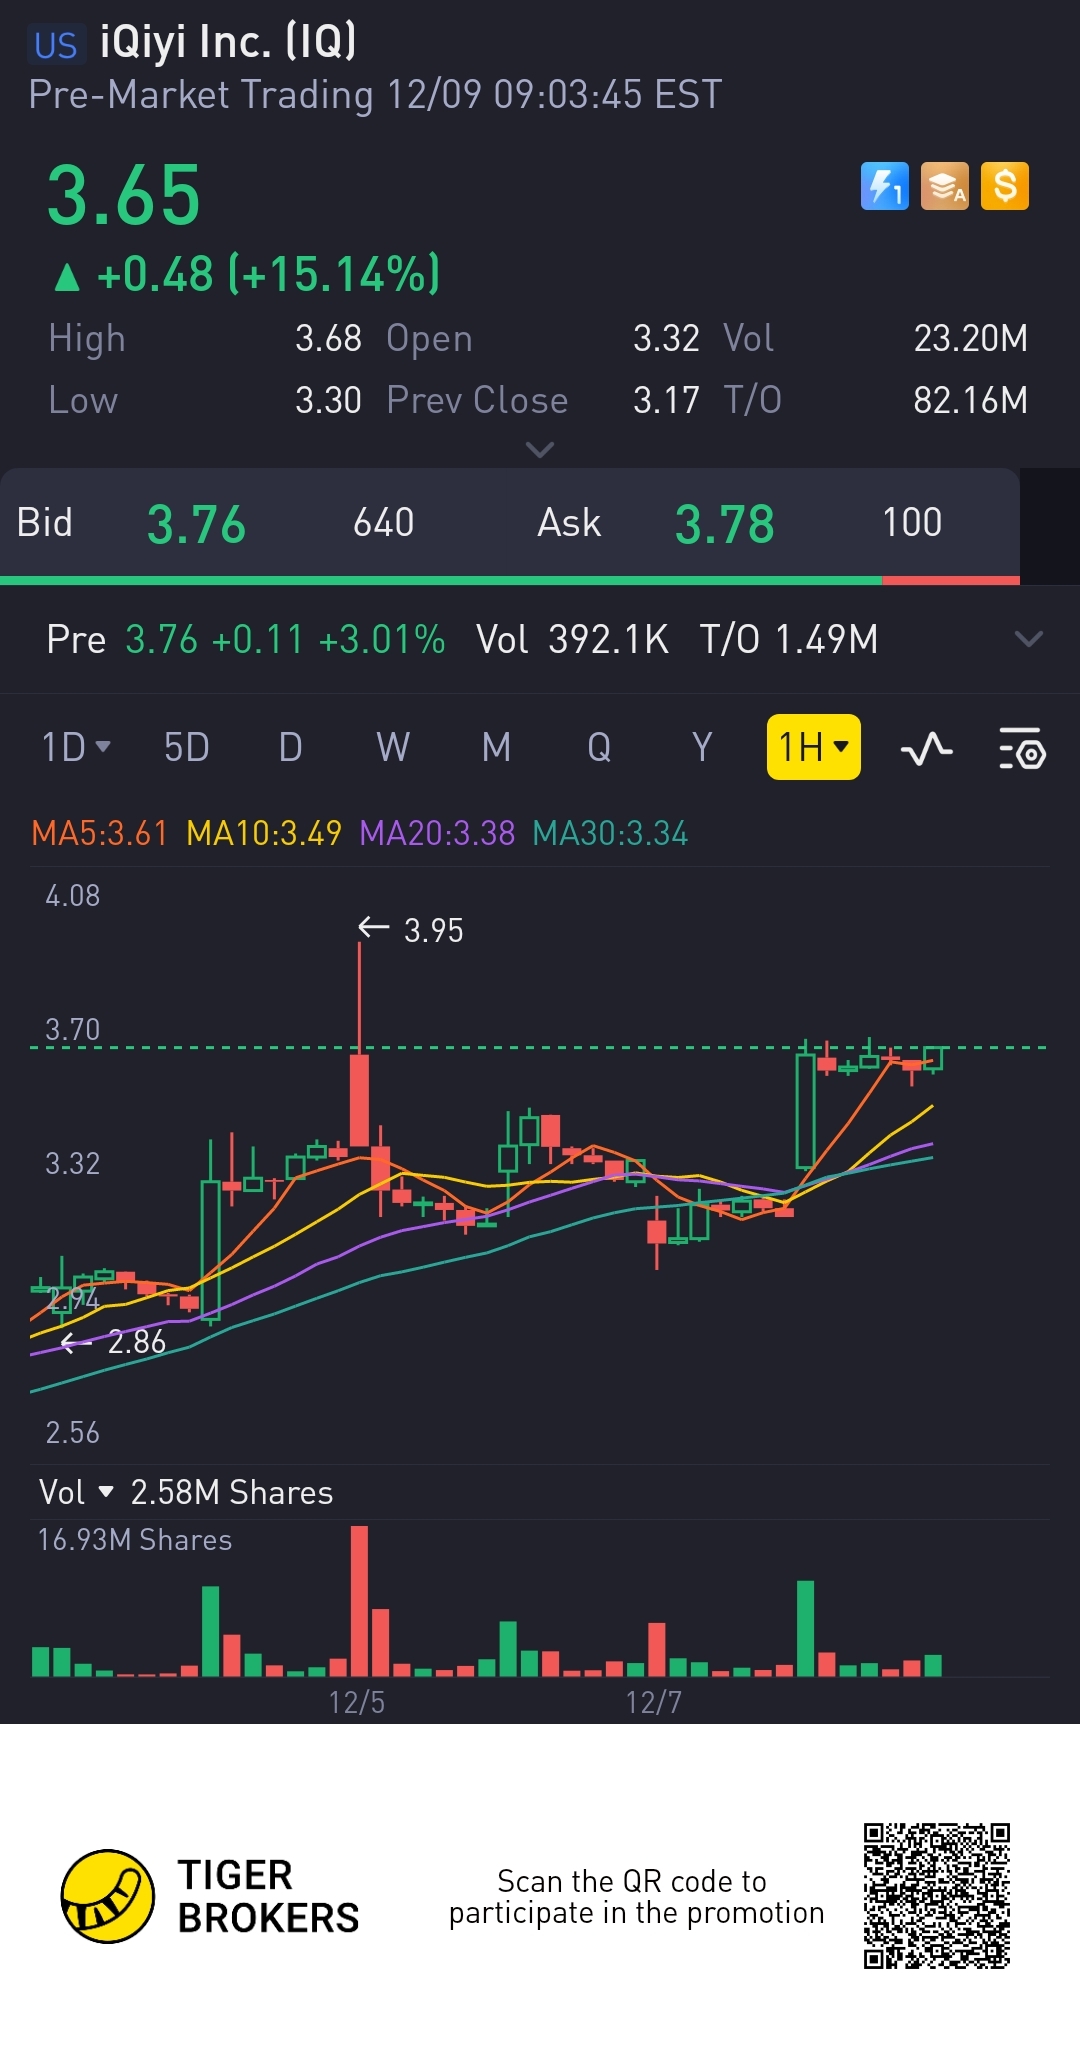Tap the MA20:3.38 indicator label
Image resolution: width=1080 pixels, height=2069 pixels.
point(437,833)
